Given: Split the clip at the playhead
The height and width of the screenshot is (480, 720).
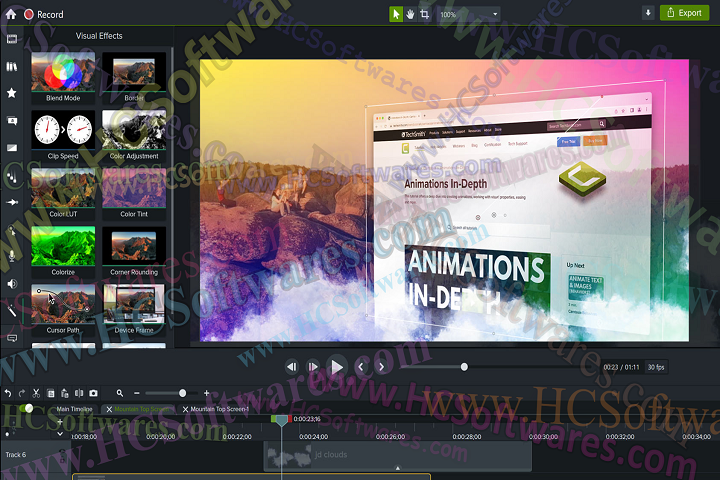Looking at the screenshot, I should [x=79, y=393].
